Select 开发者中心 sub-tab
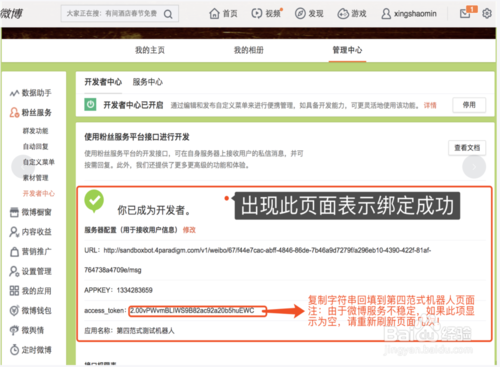This screenshot has height=367, width=500. tap(103, 82)
